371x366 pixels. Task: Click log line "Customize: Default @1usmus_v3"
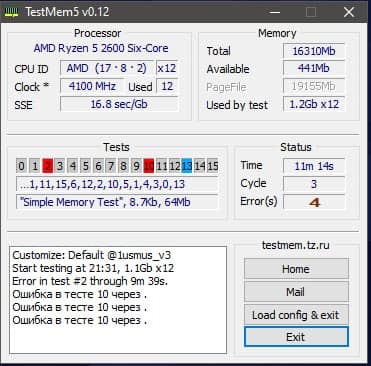pyautogui.click(x=92, y=255)
